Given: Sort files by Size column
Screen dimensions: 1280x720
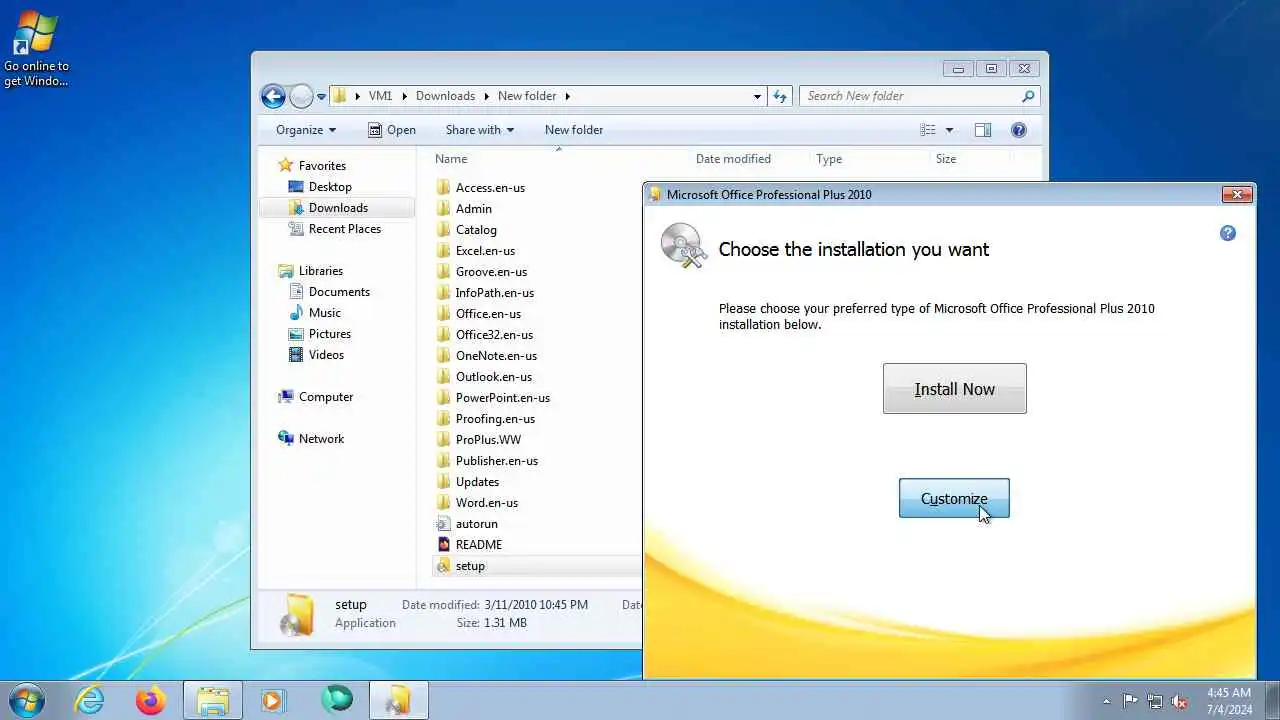Looking at the screenshot, I should coord(946,159).
